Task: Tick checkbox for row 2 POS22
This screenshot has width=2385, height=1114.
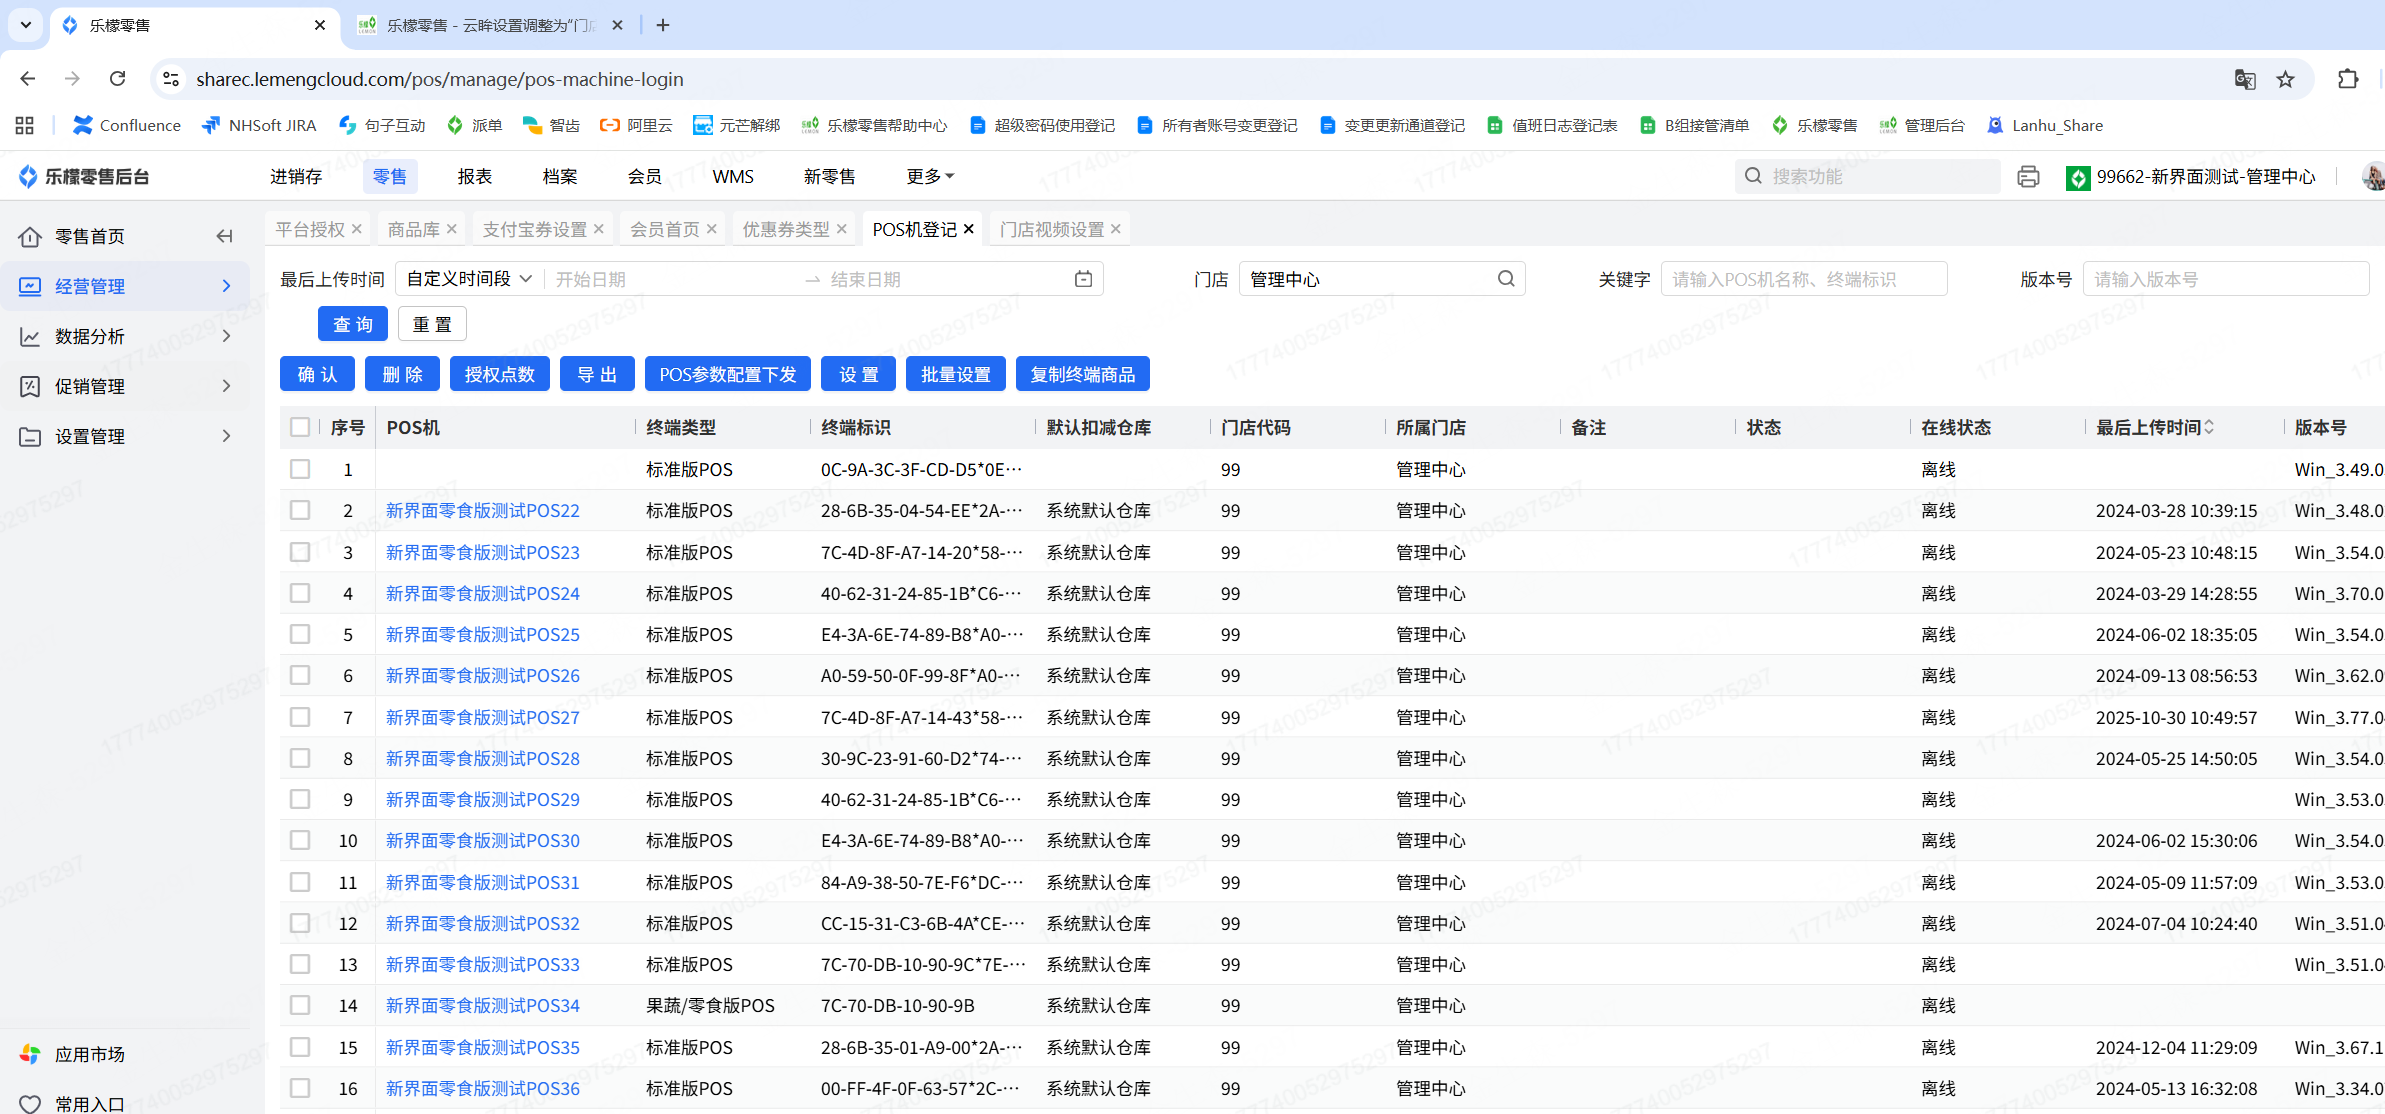Action: 300,510
